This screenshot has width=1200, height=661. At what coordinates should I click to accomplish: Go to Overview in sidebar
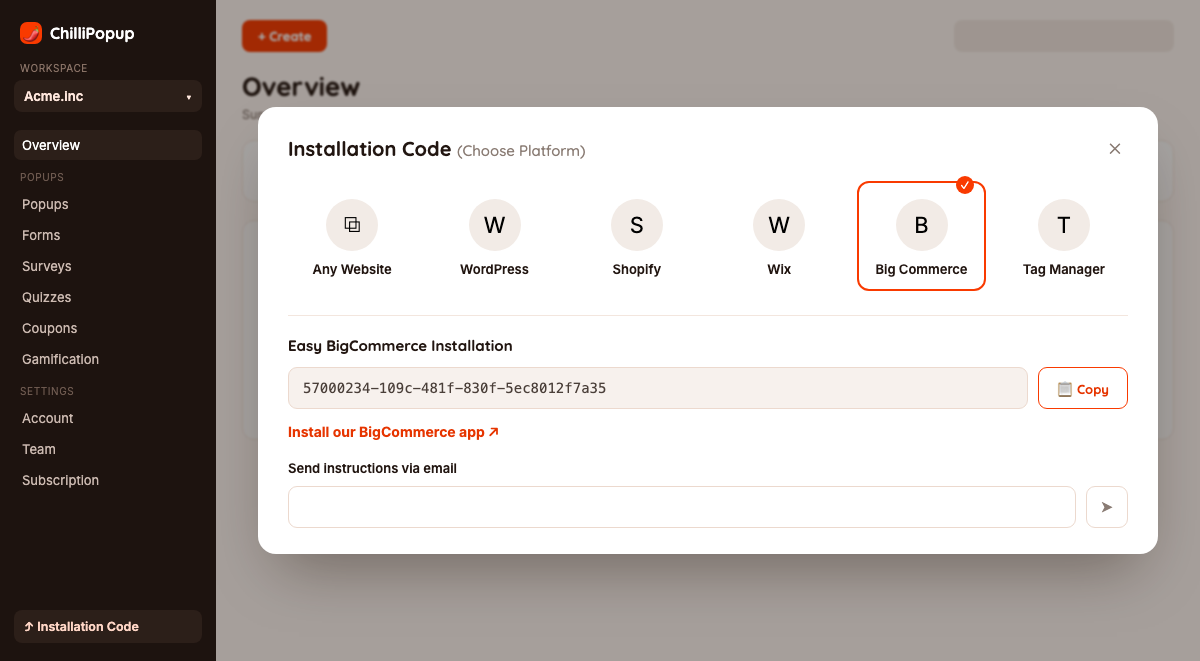(108, 145)
